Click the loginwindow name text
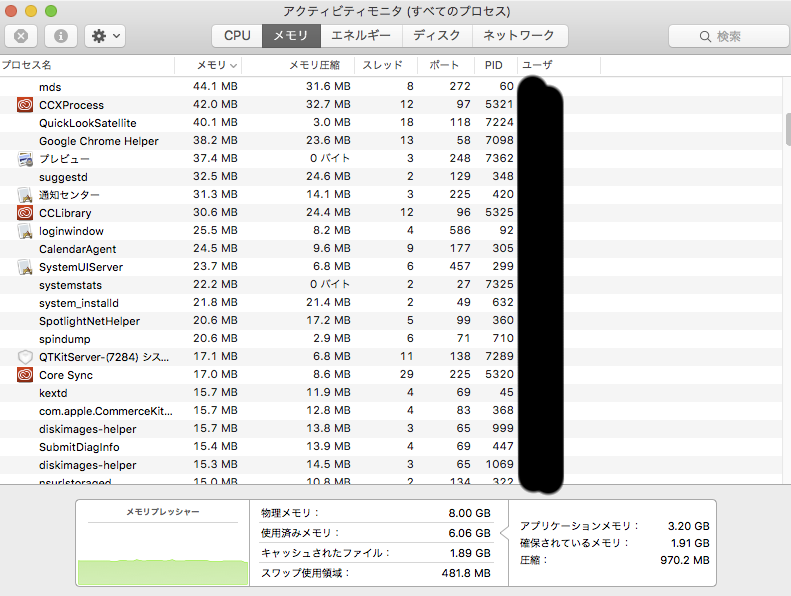Image resolution: width=791 pixels, height=596 pixels. coord(71,231)
